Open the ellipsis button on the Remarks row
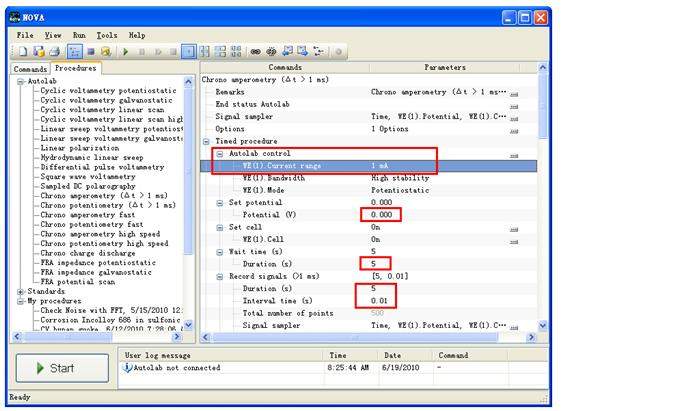The image size is (683, 411). click(514, 94)
